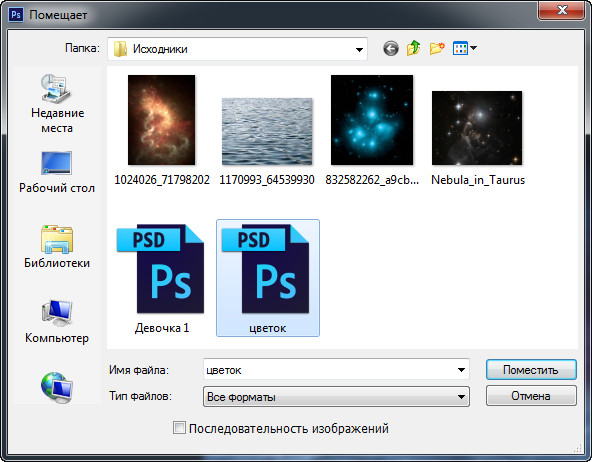The height and width of the screenshot is (462, 592).
Task: Expand the Имя файла dropdown arrow
Action: coord(461,370)
